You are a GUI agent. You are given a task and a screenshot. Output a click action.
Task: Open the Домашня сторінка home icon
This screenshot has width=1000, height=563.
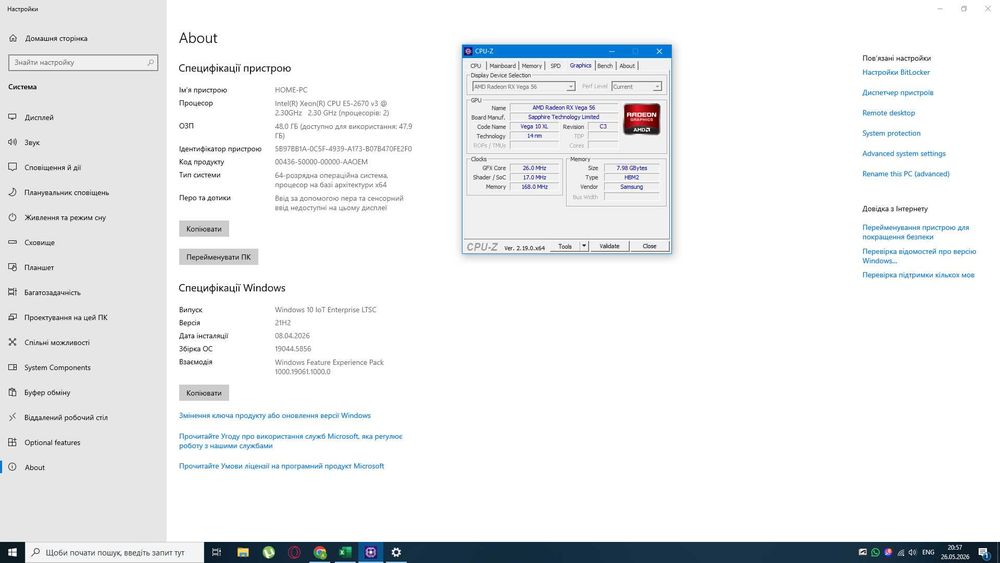coord(13,38)
